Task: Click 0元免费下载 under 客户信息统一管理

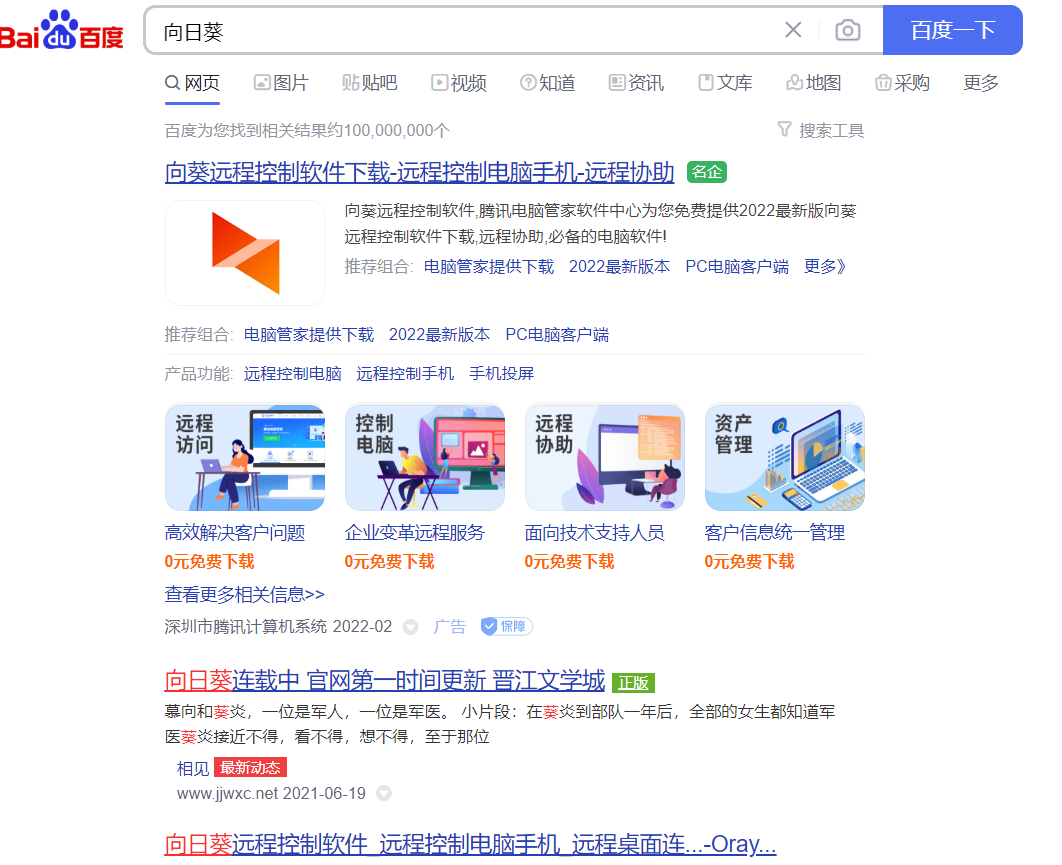Action: click(749, 562)
